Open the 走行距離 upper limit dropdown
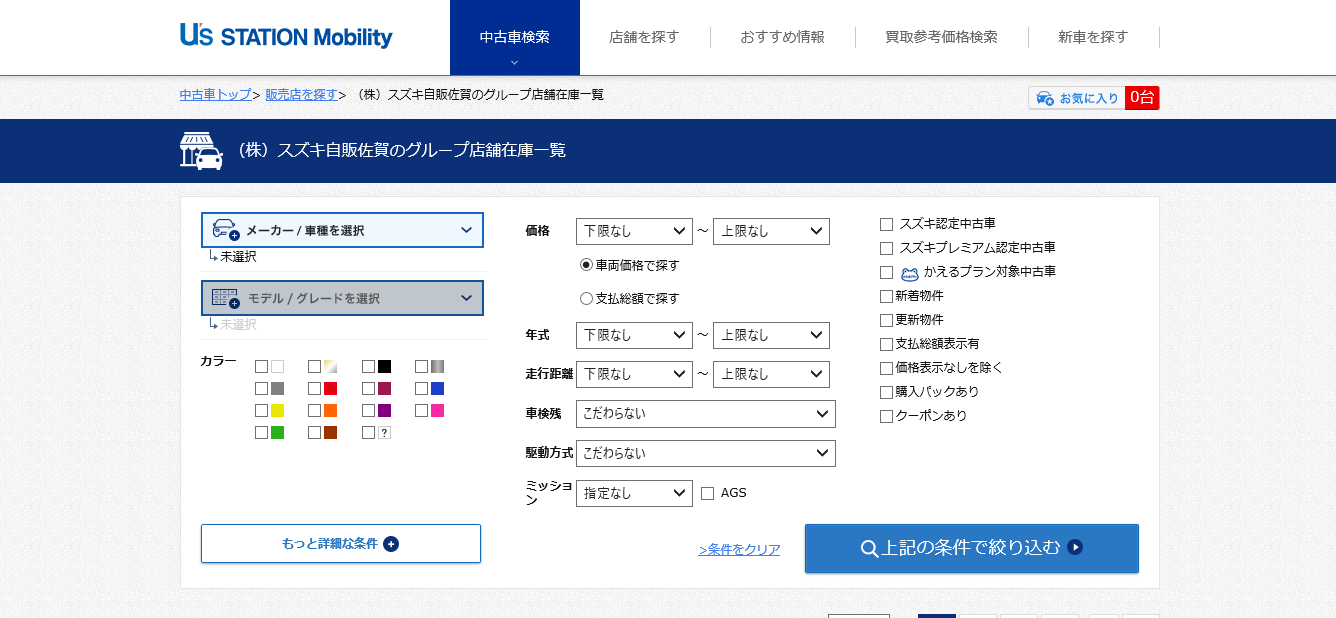Viewport: 1336px width, 618px height. pyautogui.click(x=771, y=374)
